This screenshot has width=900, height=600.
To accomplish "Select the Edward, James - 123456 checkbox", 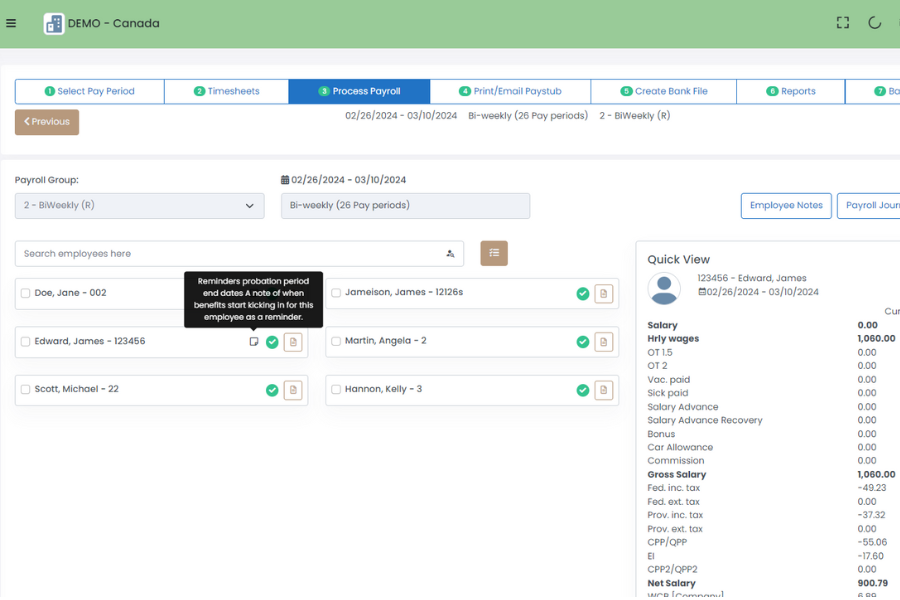I will pyautogui.click(x=25, y=342).
